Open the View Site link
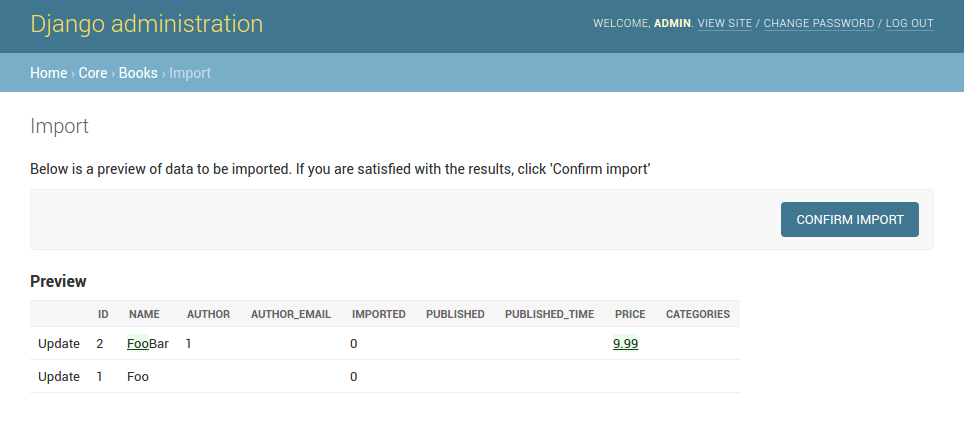 [x=725, y=23]
